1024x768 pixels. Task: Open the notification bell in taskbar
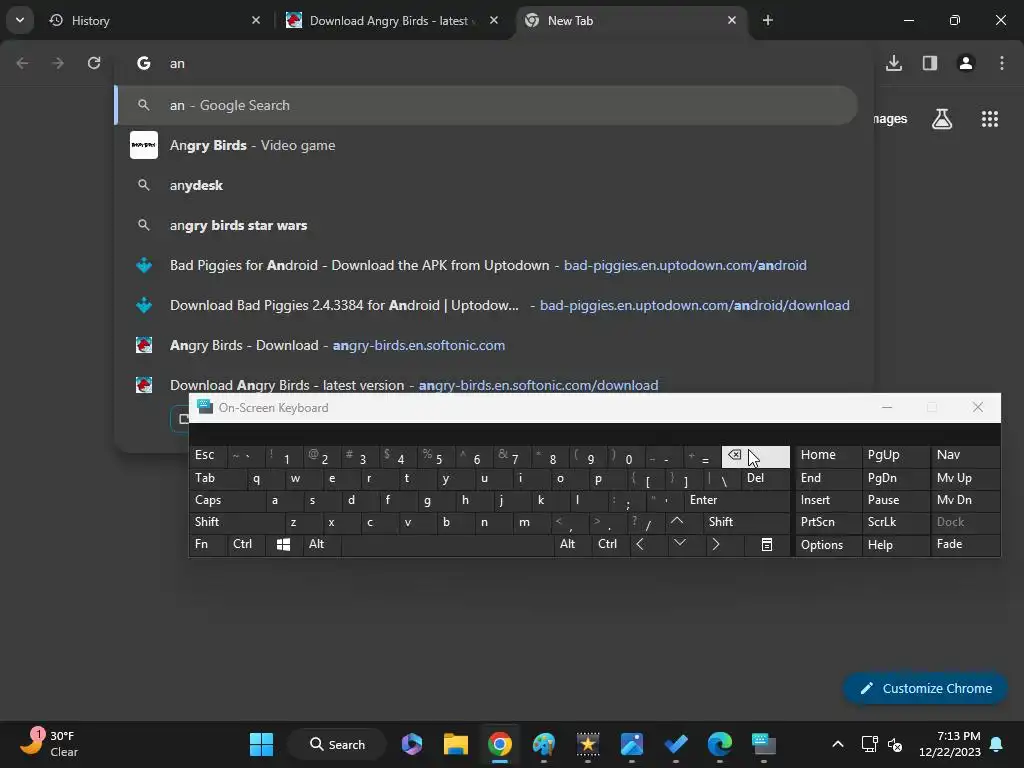click(997, 744)
